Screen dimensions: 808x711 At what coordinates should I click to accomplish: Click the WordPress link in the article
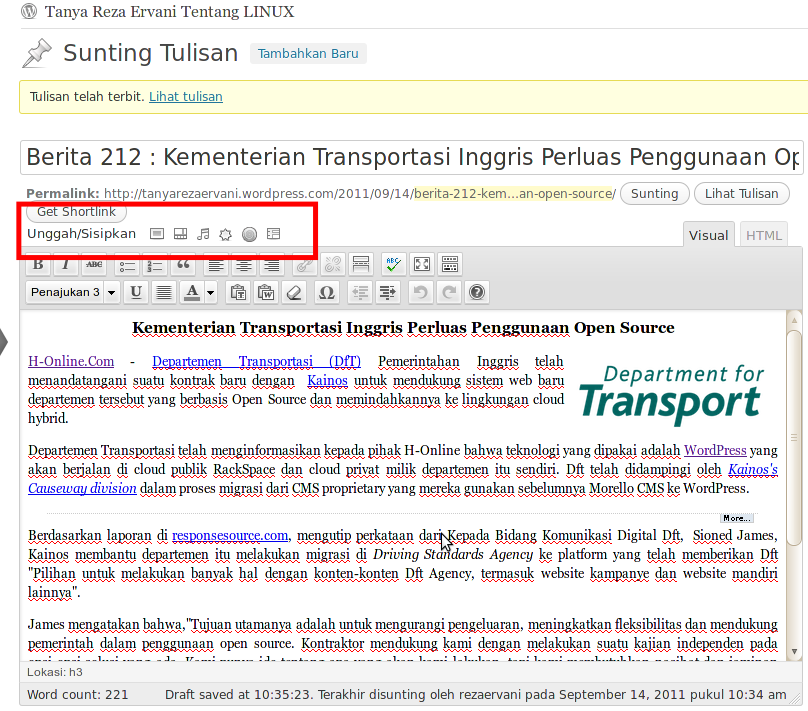(x=715, y=450)
